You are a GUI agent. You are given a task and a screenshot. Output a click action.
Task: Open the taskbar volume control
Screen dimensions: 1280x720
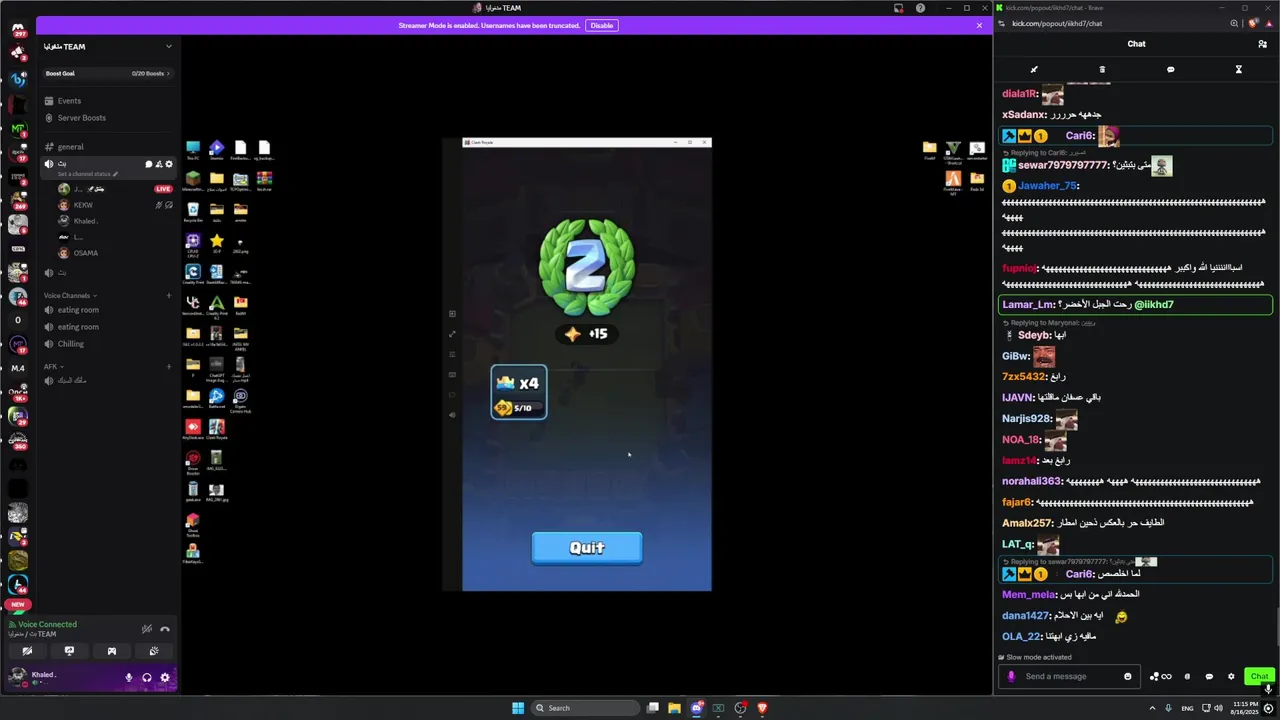click(x=1220, y=708)
